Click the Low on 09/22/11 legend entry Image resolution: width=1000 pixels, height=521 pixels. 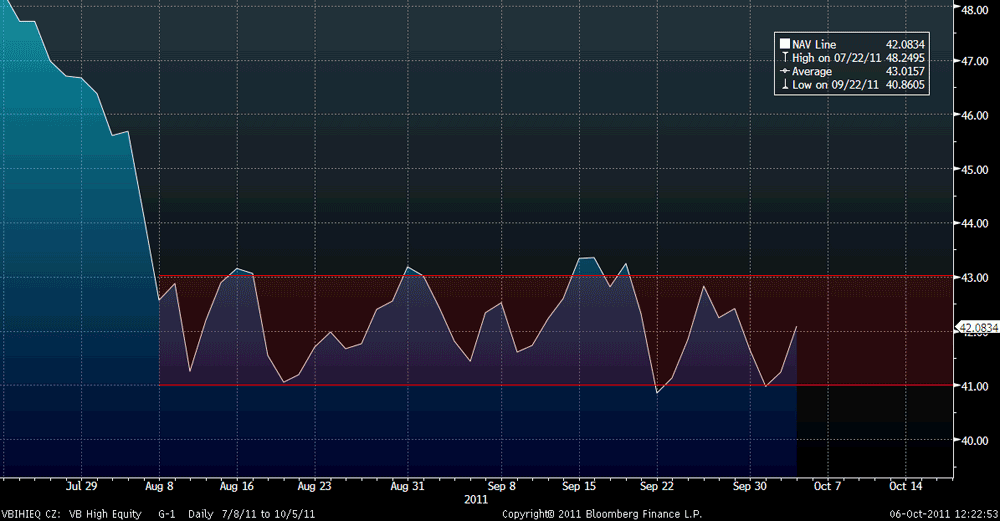(x=830, y=85)
